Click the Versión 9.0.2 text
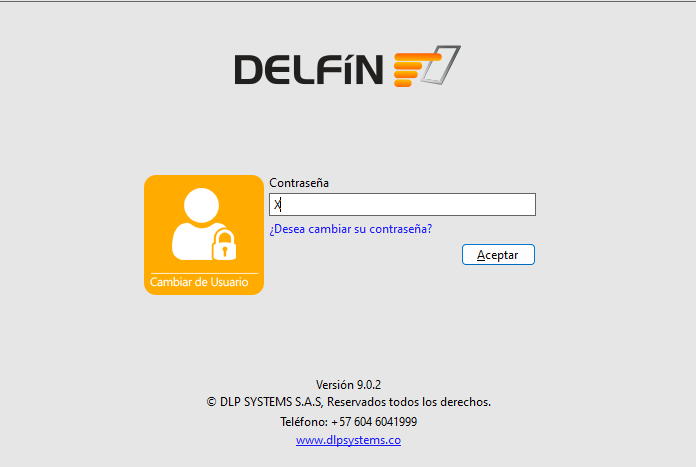This screenshot has height=467, width=696. coord(348,384)
